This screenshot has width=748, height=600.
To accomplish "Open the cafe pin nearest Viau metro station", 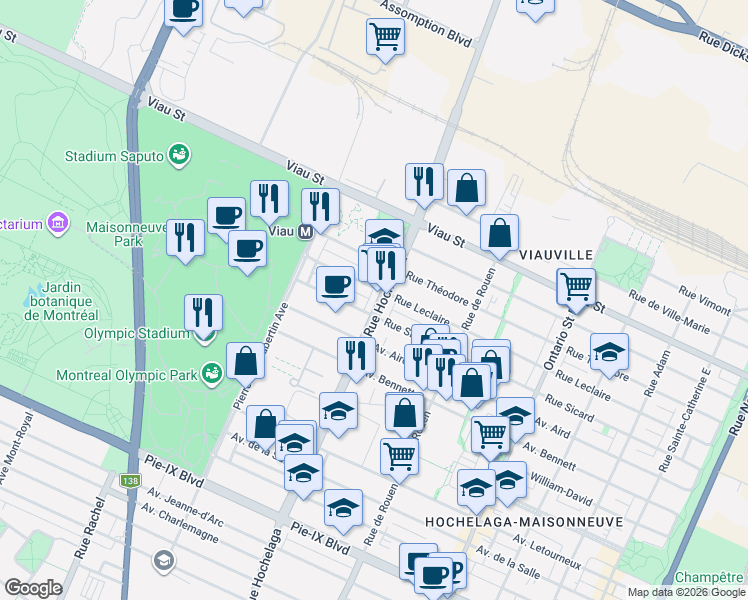I will pos(247,249).
